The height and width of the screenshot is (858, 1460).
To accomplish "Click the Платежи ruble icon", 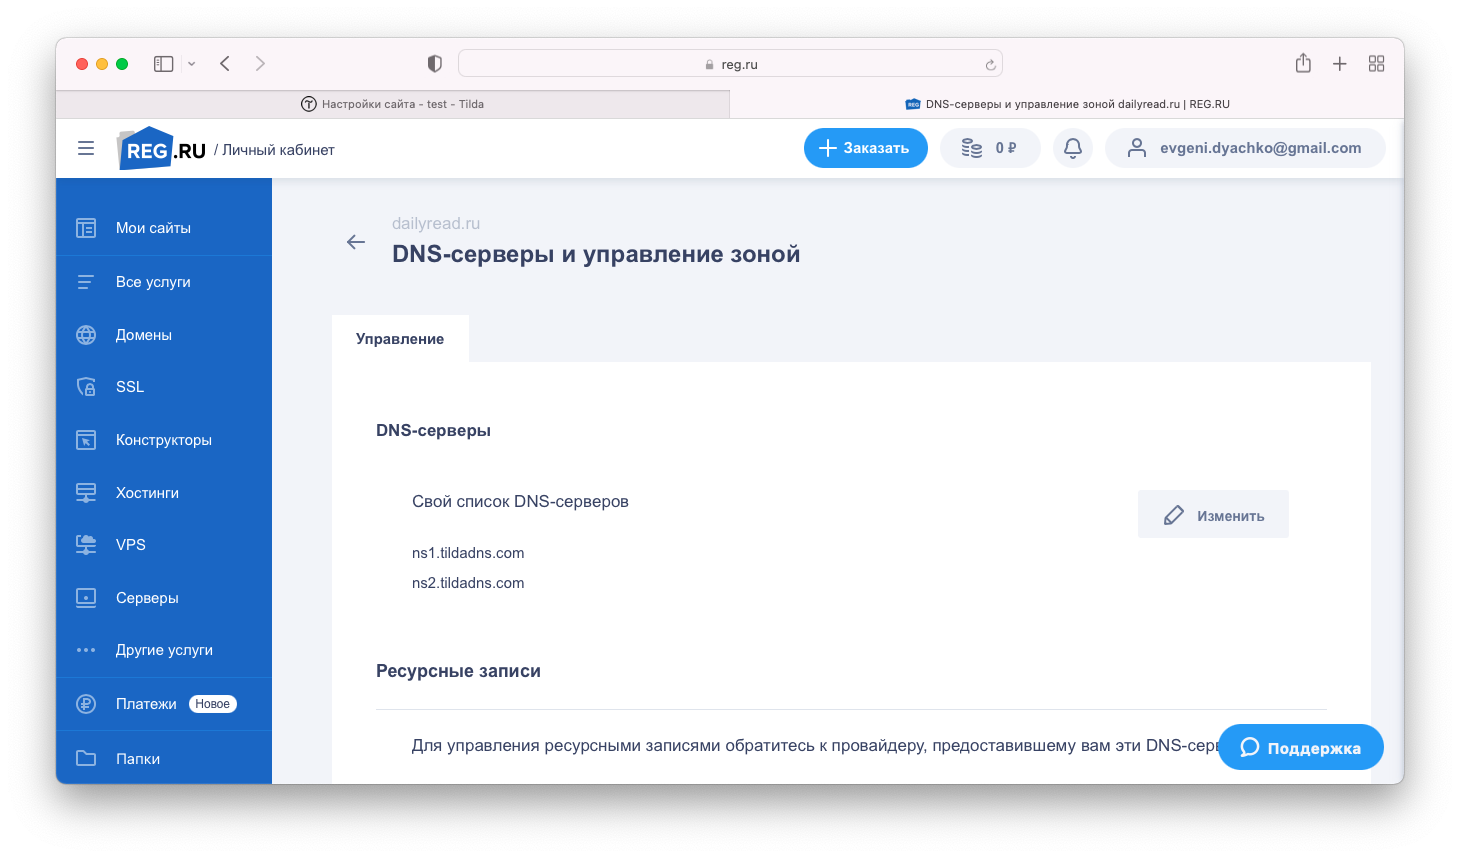I will point(86,704).
